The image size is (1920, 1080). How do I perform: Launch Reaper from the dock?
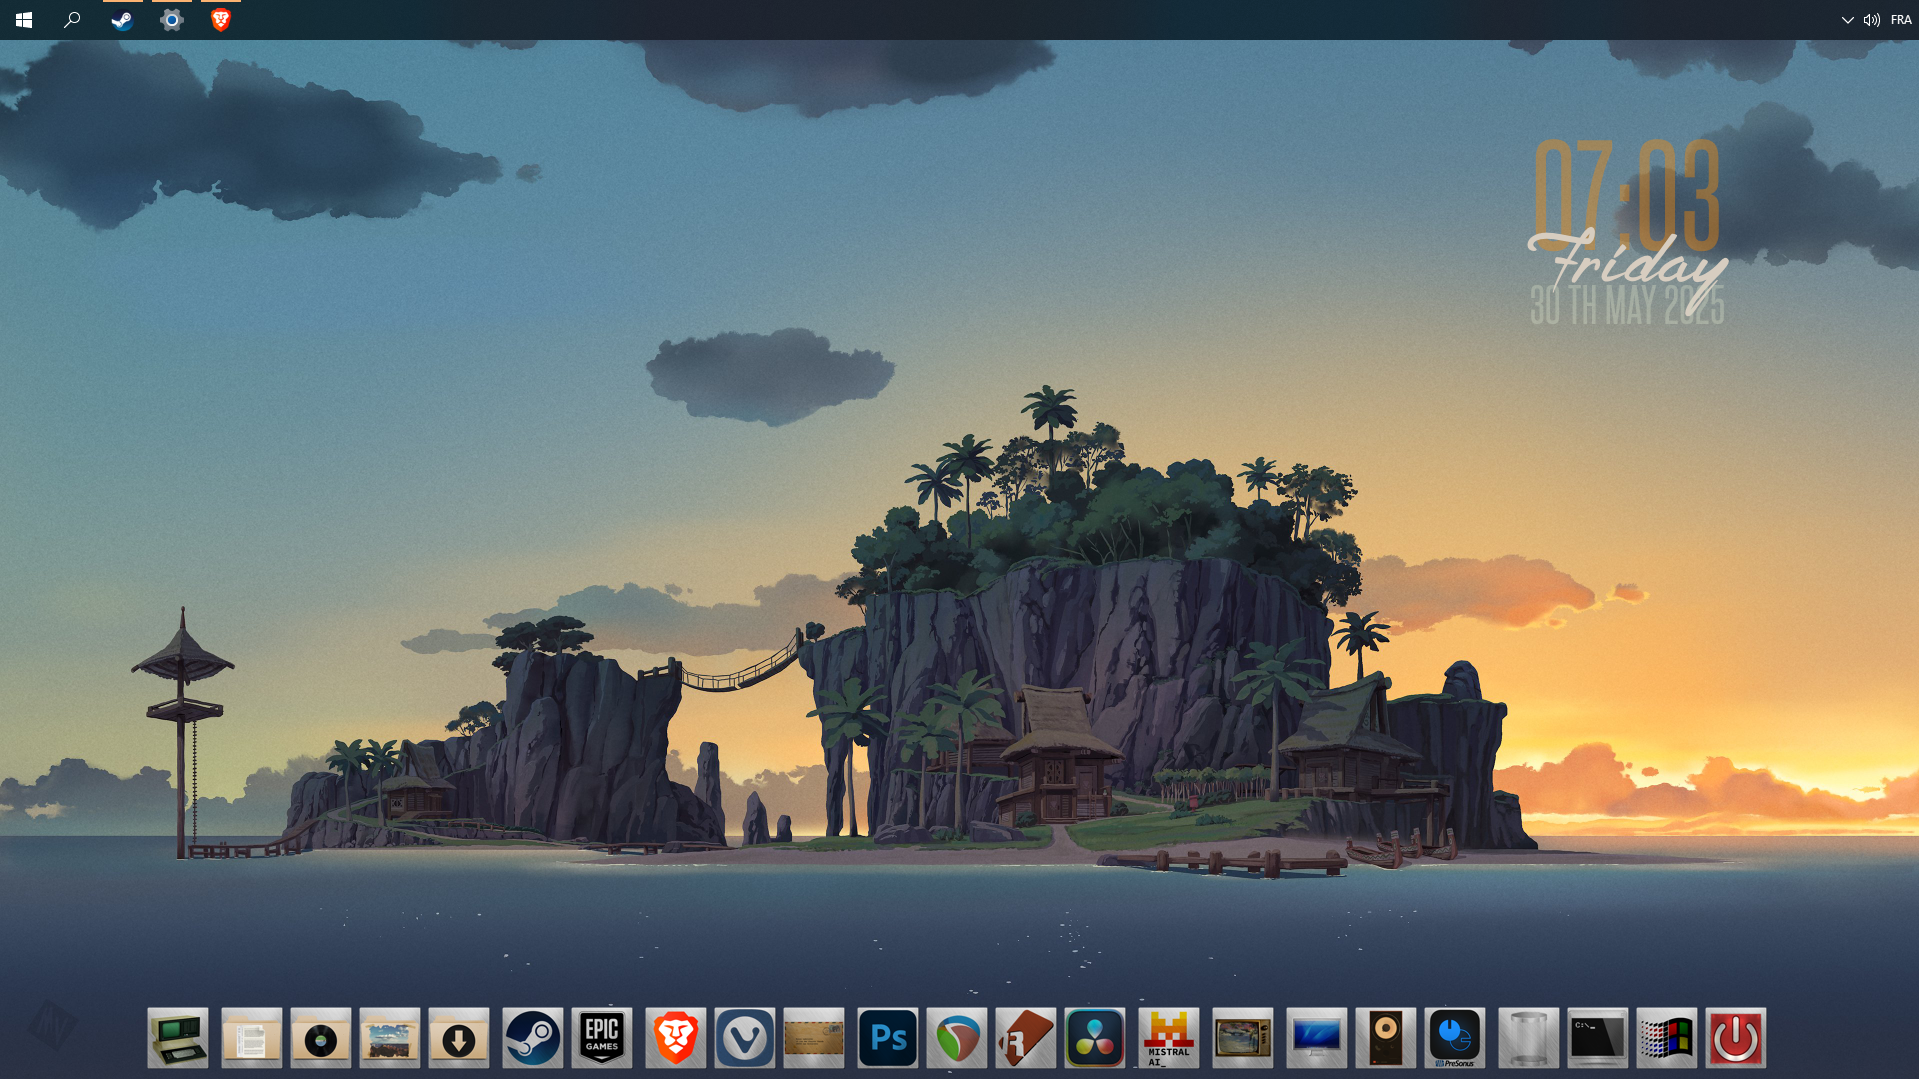pos(957,1038)
